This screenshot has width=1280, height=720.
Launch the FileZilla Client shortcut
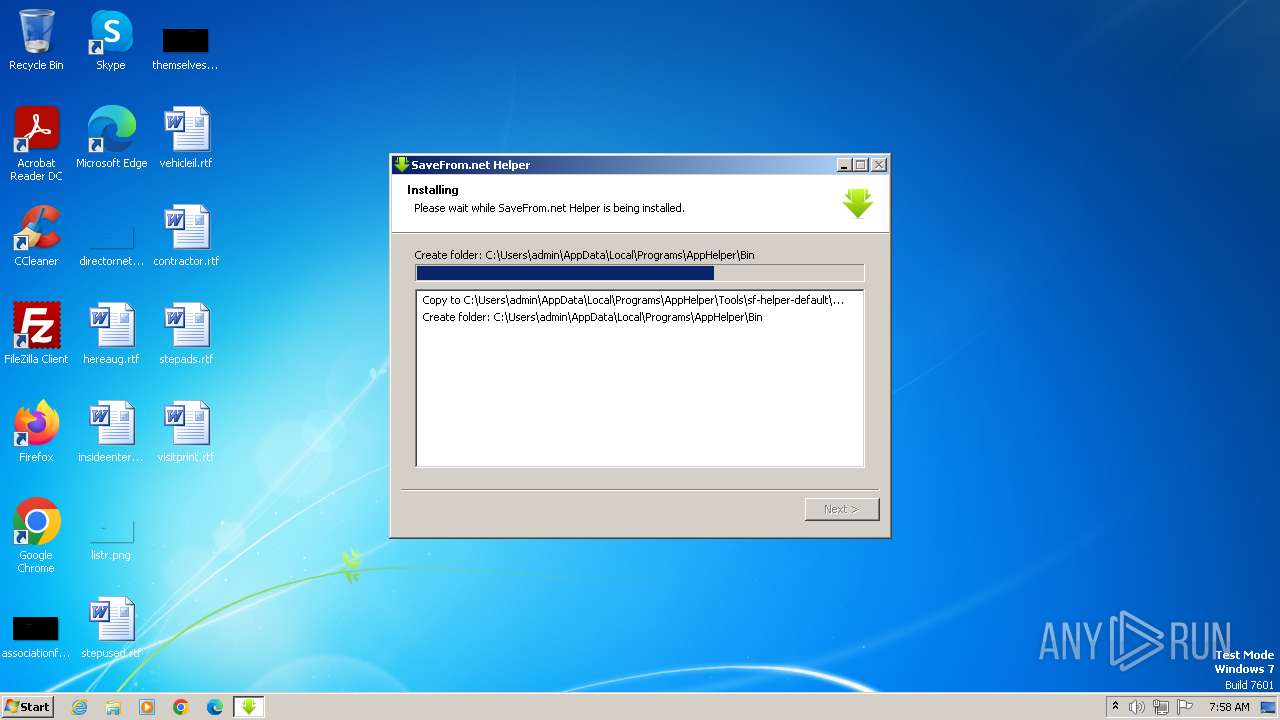(x=36, y=333)
